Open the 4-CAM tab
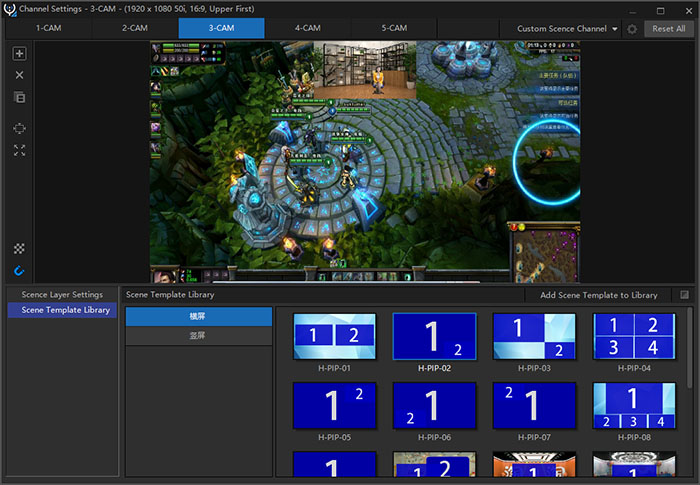The height and width of the screenshot is (485, 700). point(308,28)
